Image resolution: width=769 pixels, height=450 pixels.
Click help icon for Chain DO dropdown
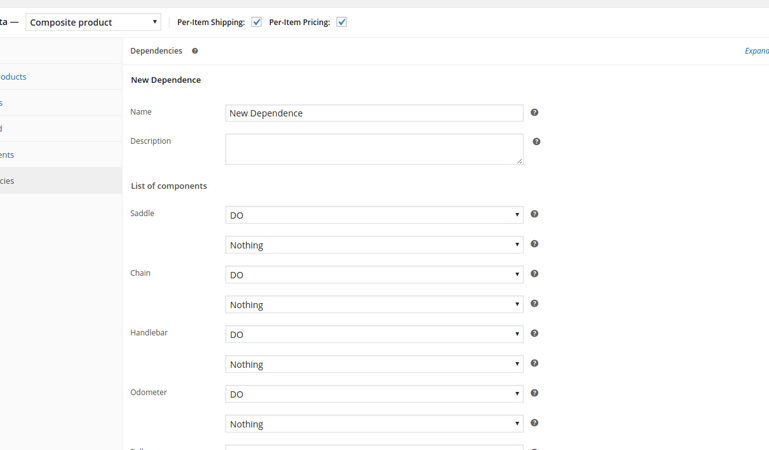pyautogui.click(x=535, y=274)
